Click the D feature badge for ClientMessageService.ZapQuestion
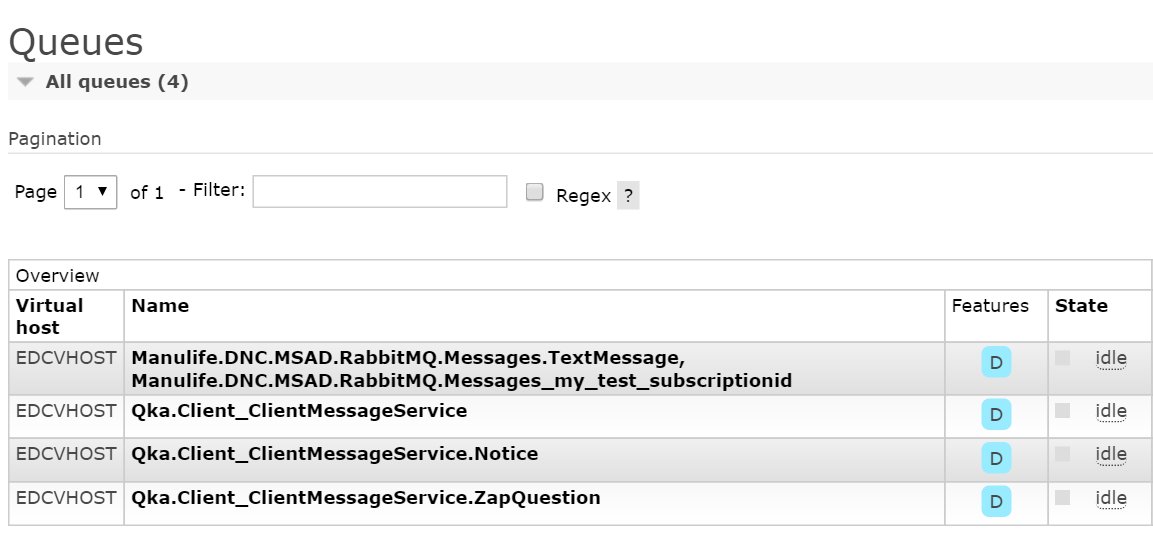Viewport: 1153px width, 545px height. pos(995,501)
